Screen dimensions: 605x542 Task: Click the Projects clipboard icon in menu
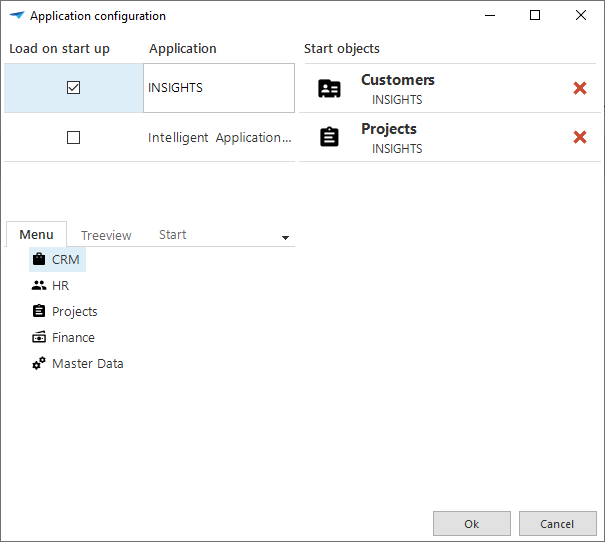click(39, 311)
